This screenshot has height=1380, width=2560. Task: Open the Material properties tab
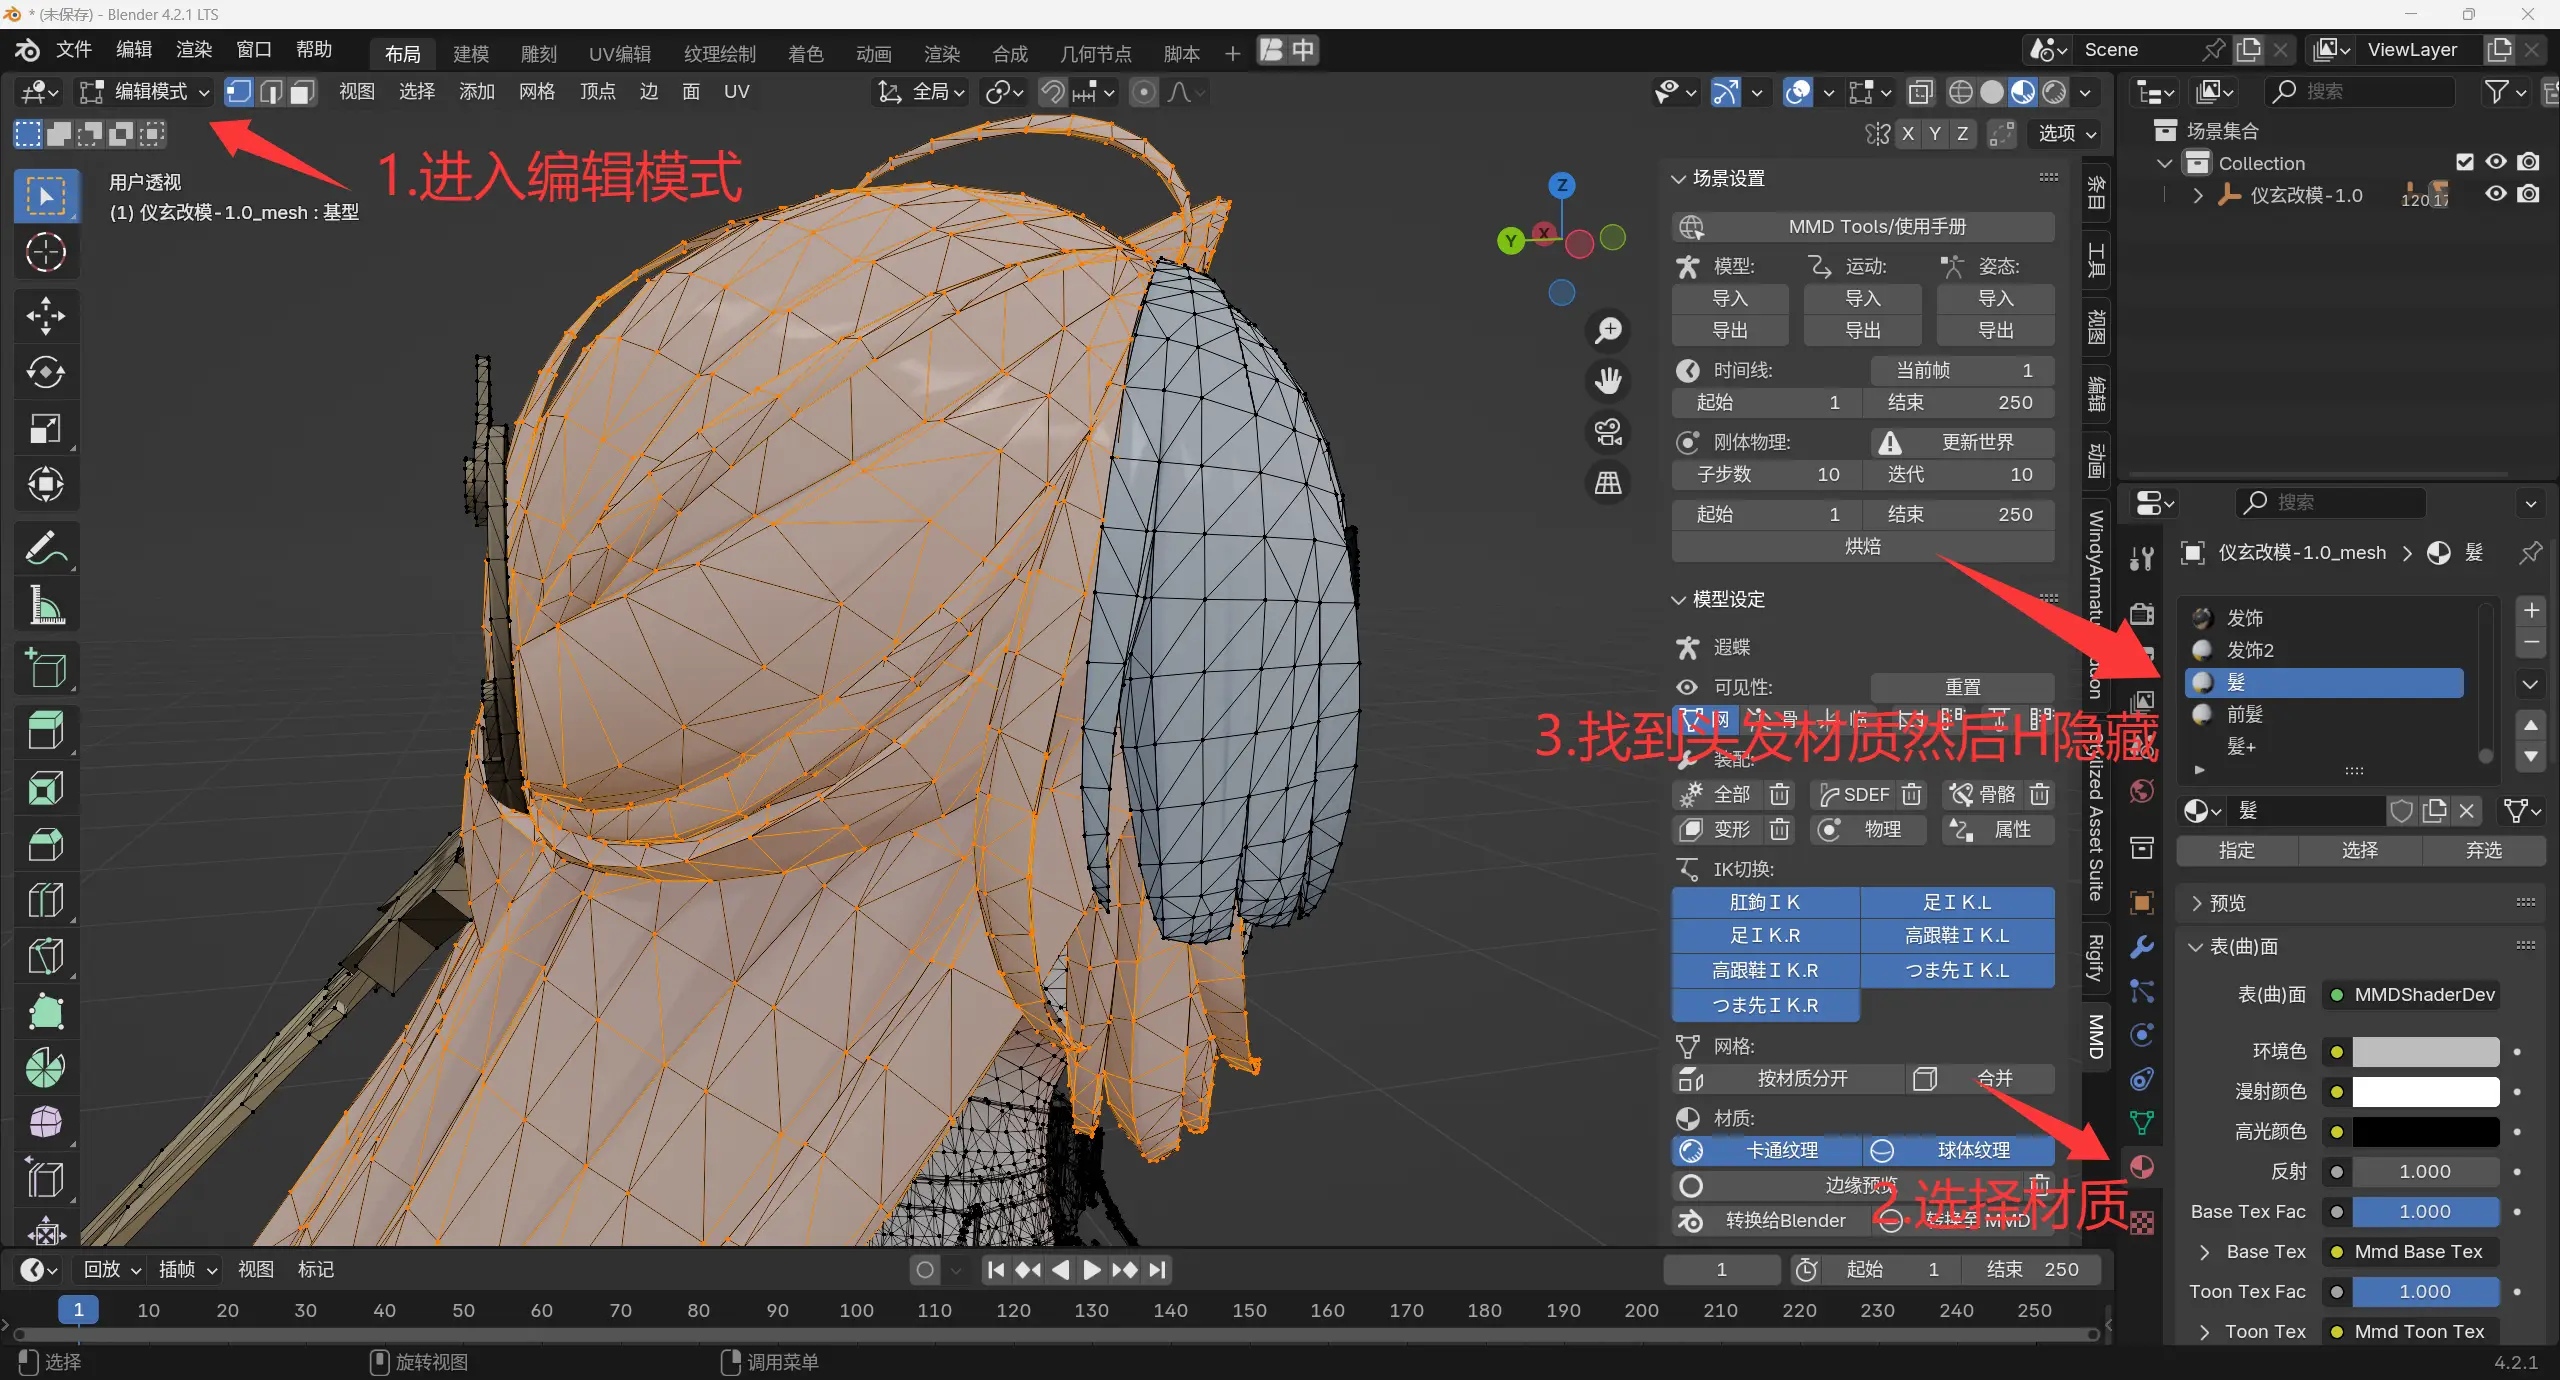click(2141, 1166)
